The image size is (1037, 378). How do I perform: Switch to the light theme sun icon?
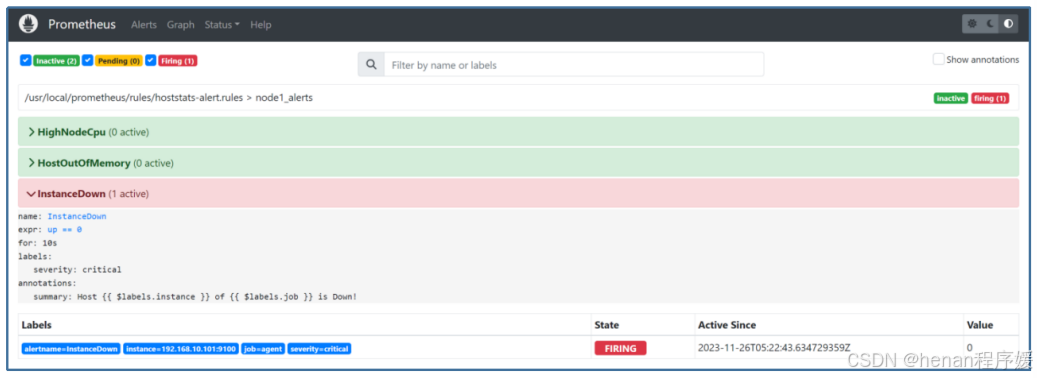point(972,24)
